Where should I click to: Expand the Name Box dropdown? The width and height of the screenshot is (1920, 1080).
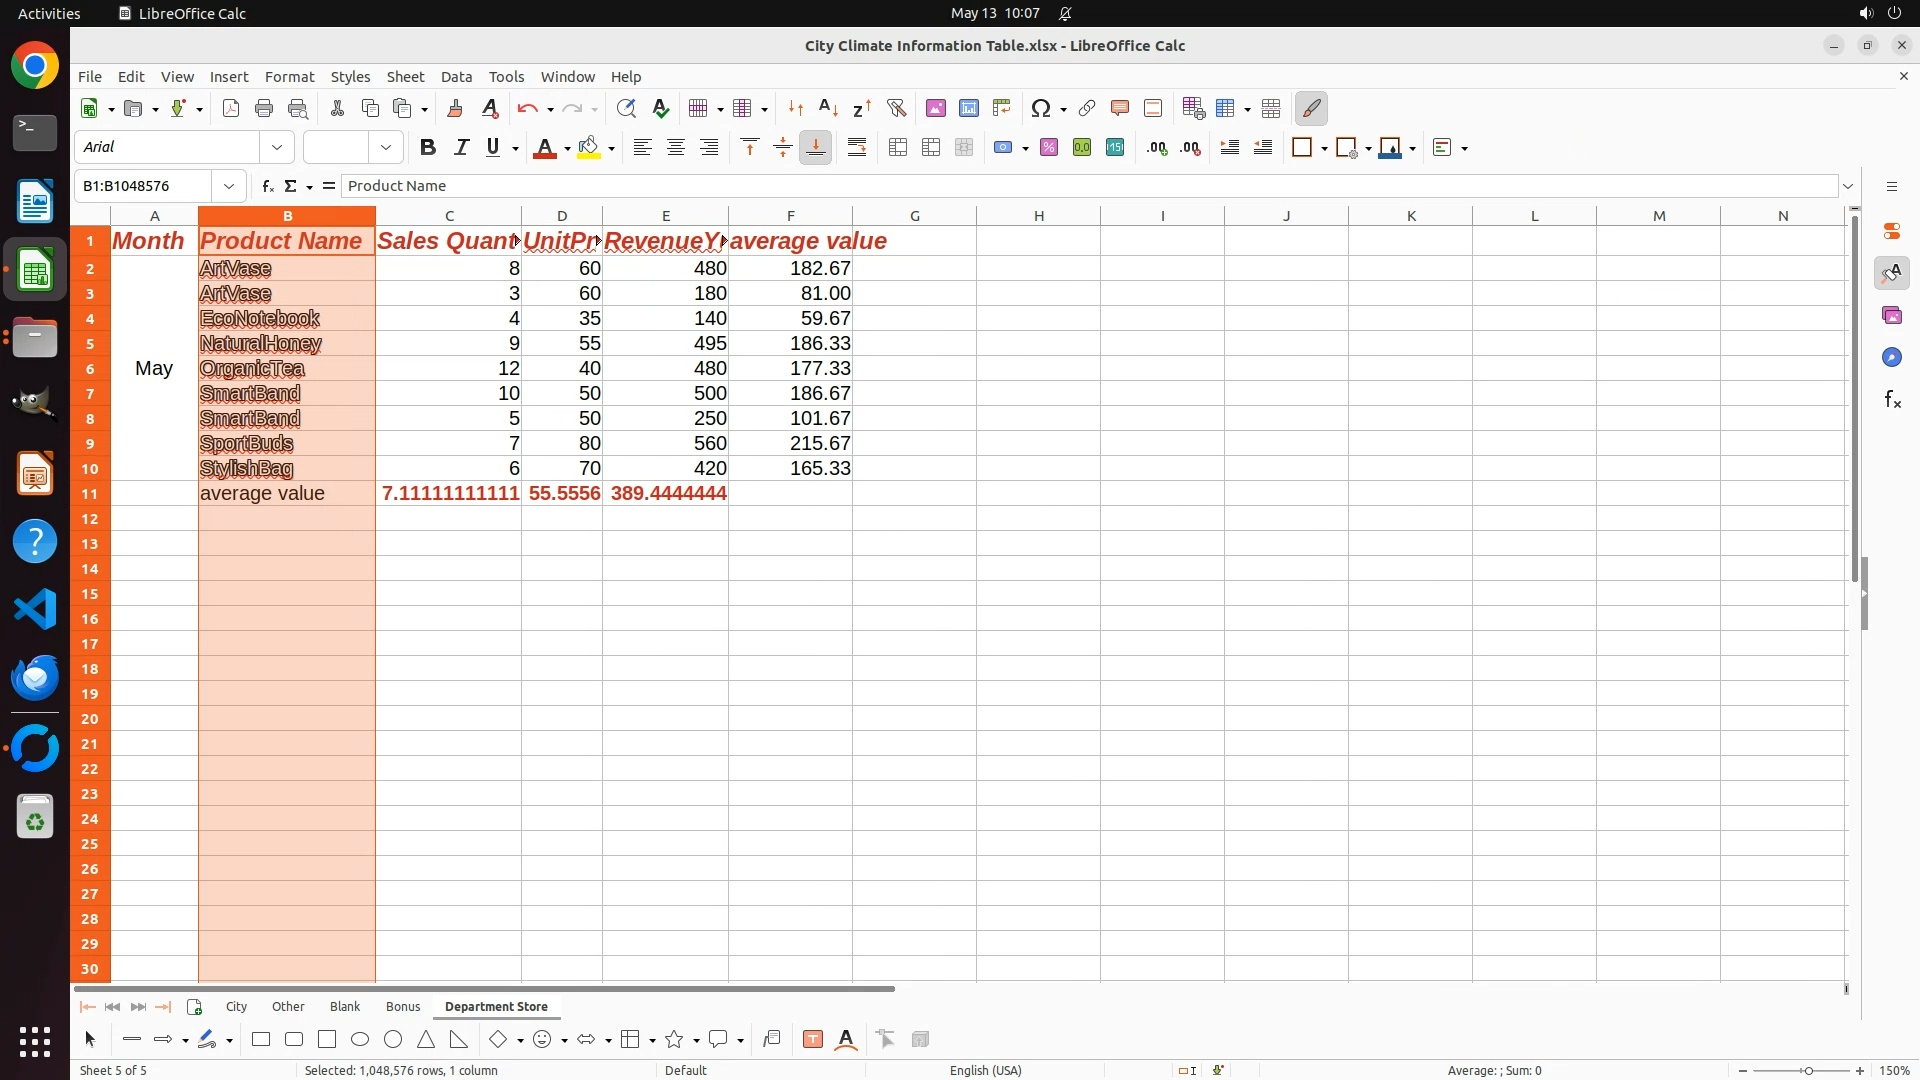pos(229,186)
